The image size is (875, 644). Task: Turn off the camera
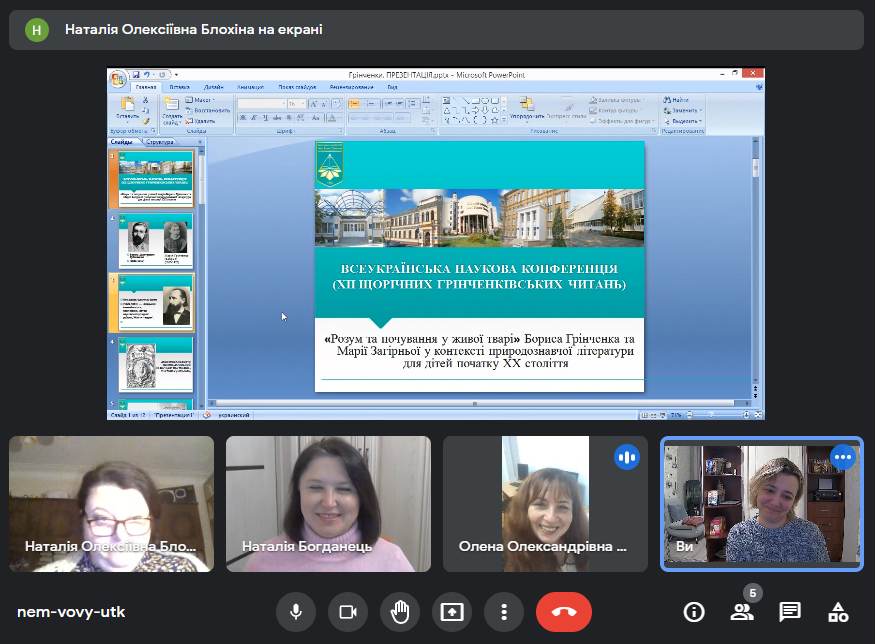tap(348, 611)
